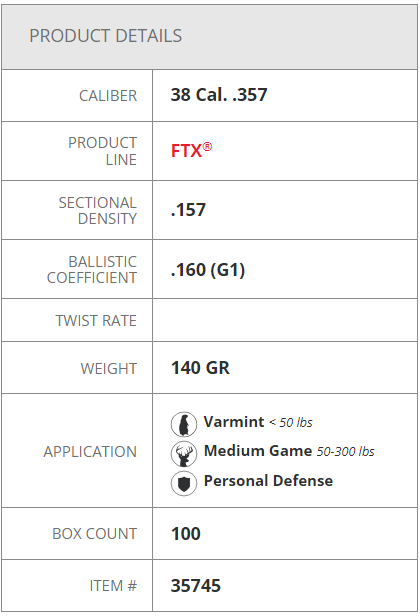Click the 140 GR weight value
Image resolution: width=420 pixels, height=616 pixels.
coord(200,368)
